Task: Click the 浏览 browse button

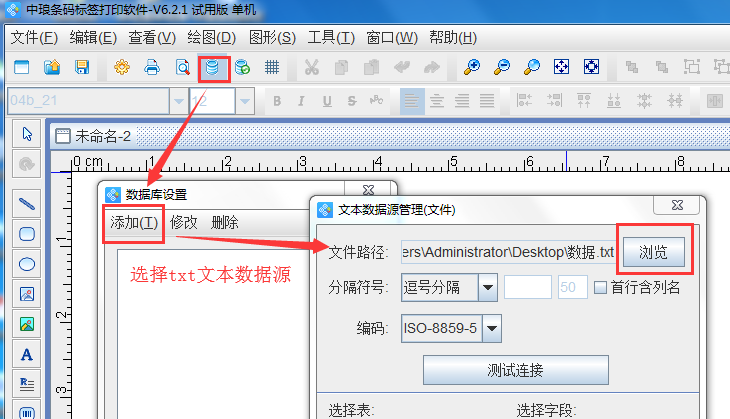Action: point(654,252)
